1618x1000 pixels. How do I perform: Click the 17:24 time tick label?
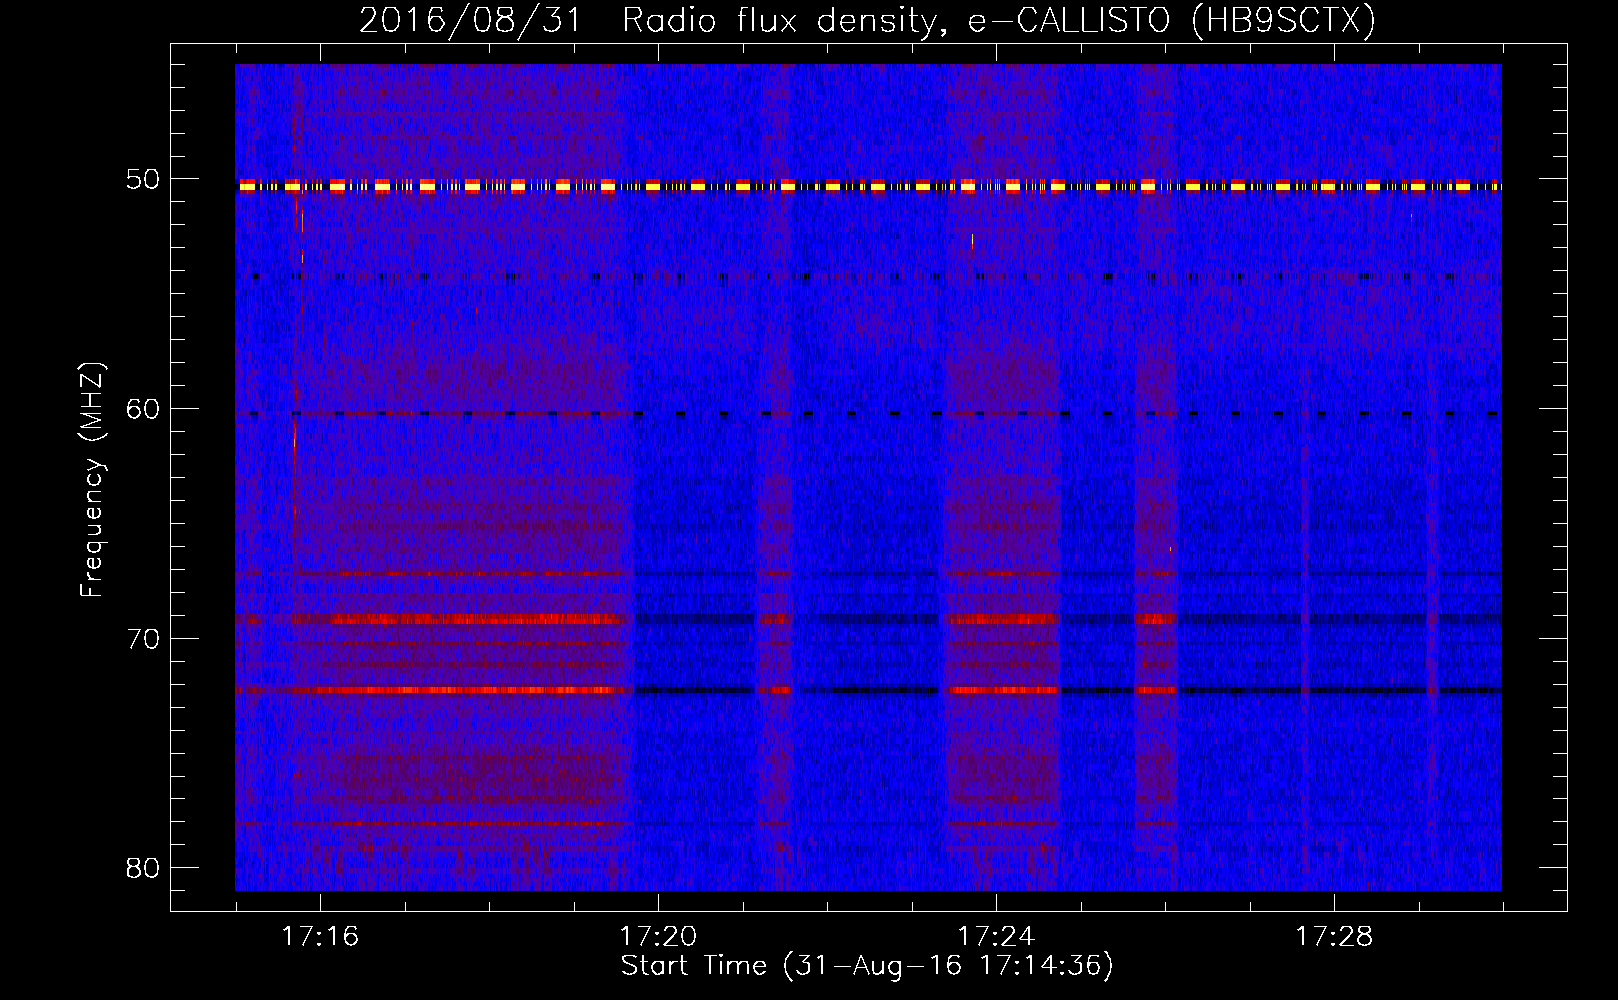(x=996, y=937)
